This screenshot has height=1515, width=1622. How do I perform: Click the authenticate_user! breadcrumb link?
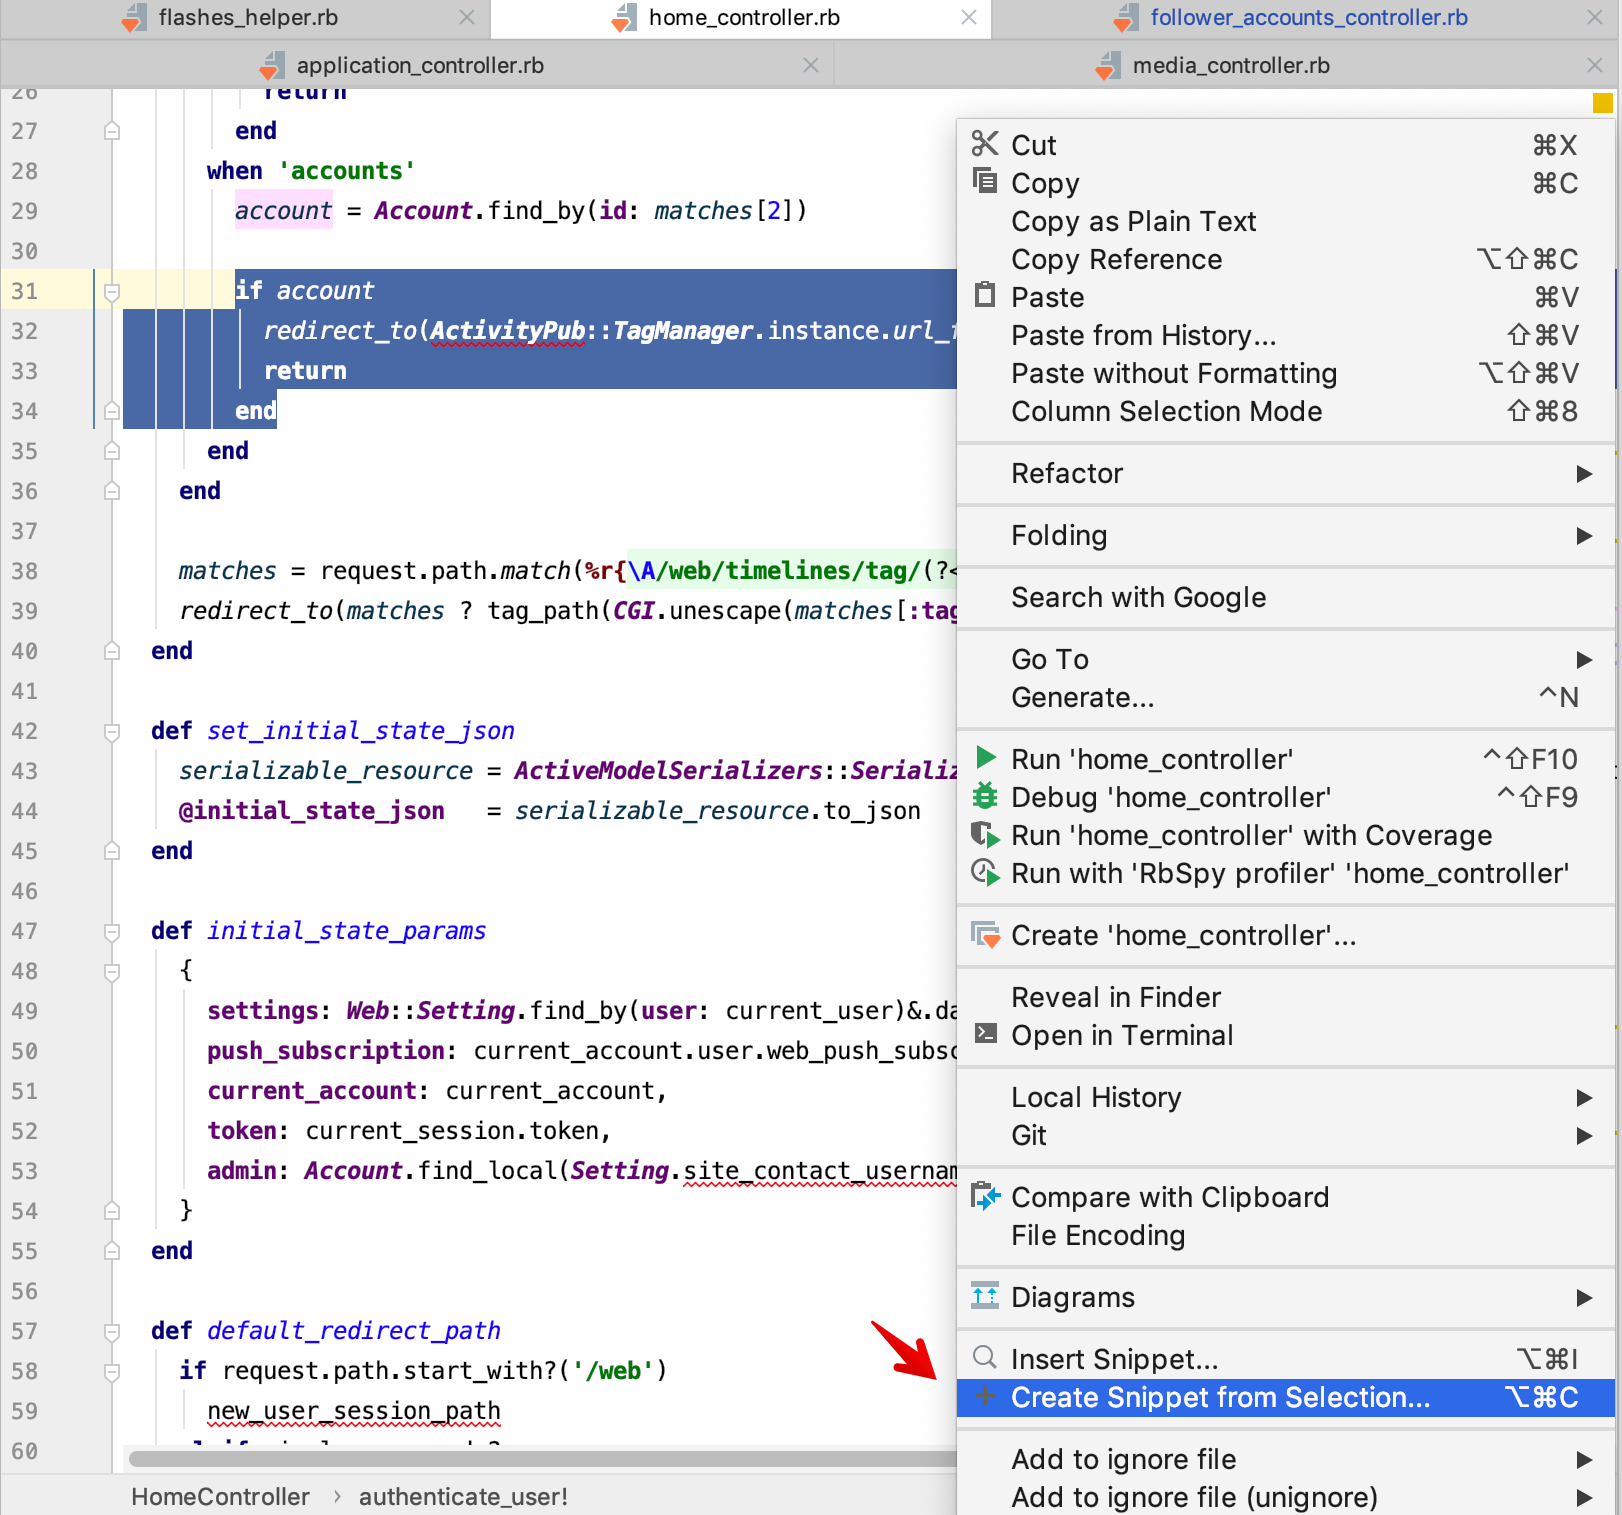(x=462, y=1496)
